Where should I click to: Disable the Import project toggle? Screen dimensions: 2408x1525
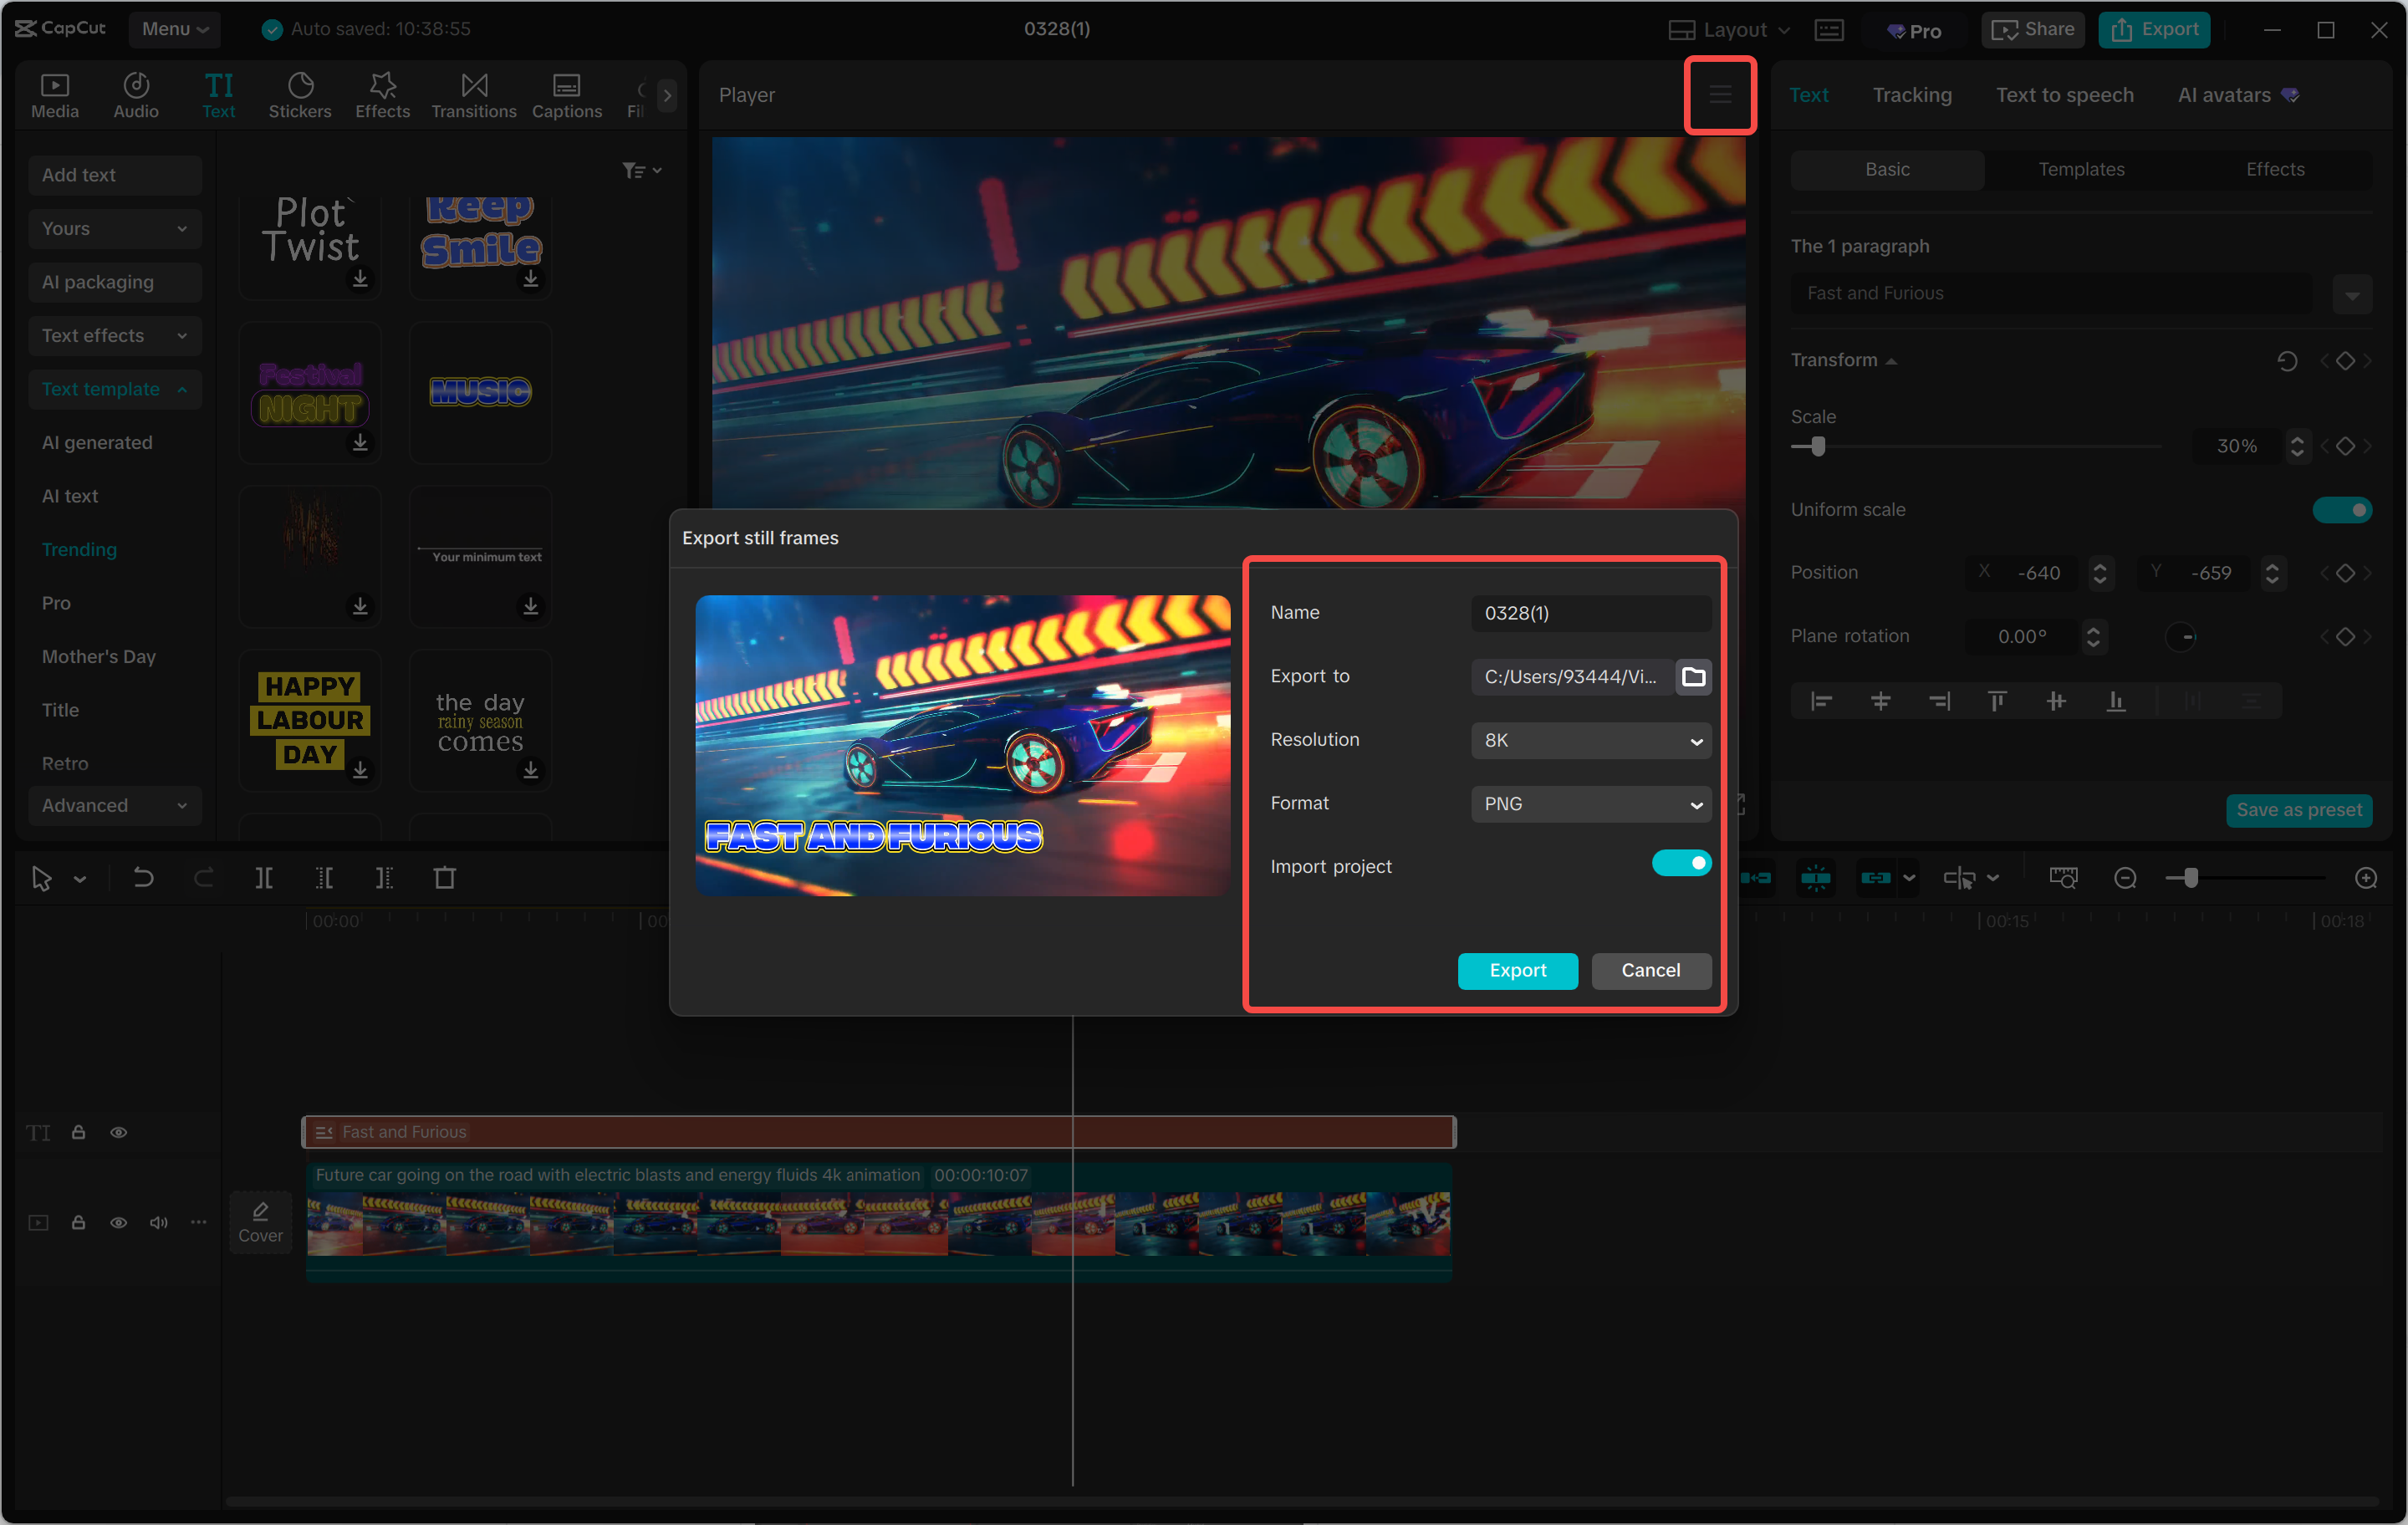point(1681,863)
